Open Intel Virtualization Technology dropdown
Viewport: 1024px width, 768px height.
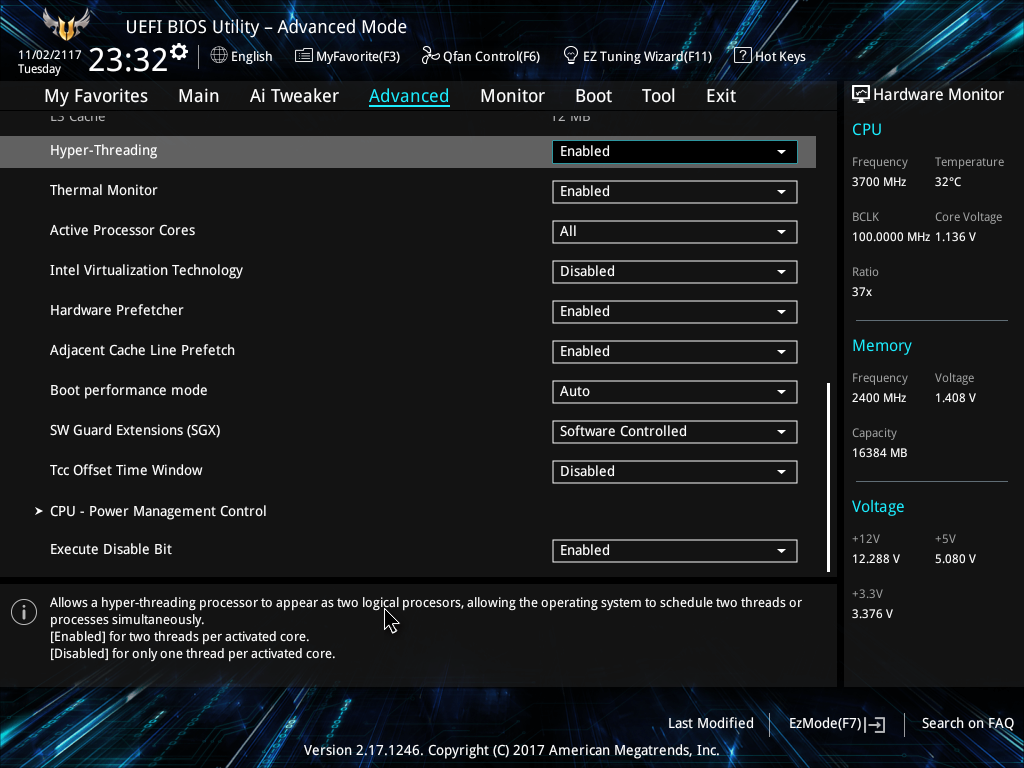click(675, 271)
